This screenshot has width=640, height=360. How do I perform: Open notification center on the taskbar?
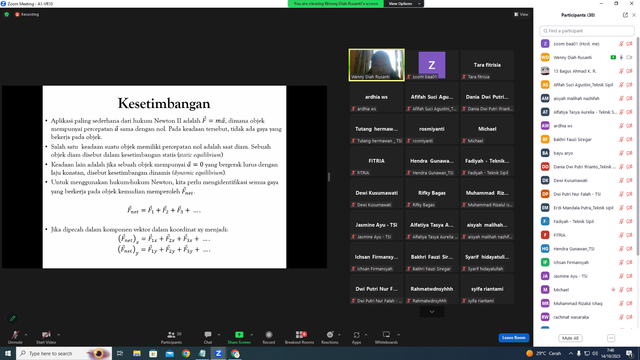point(630,353)
